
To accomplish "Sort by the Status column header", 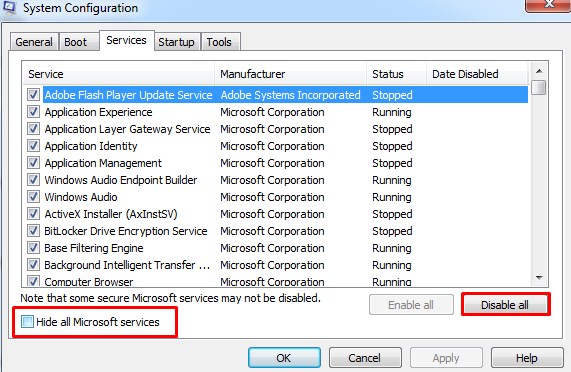I will pos(396,74).
